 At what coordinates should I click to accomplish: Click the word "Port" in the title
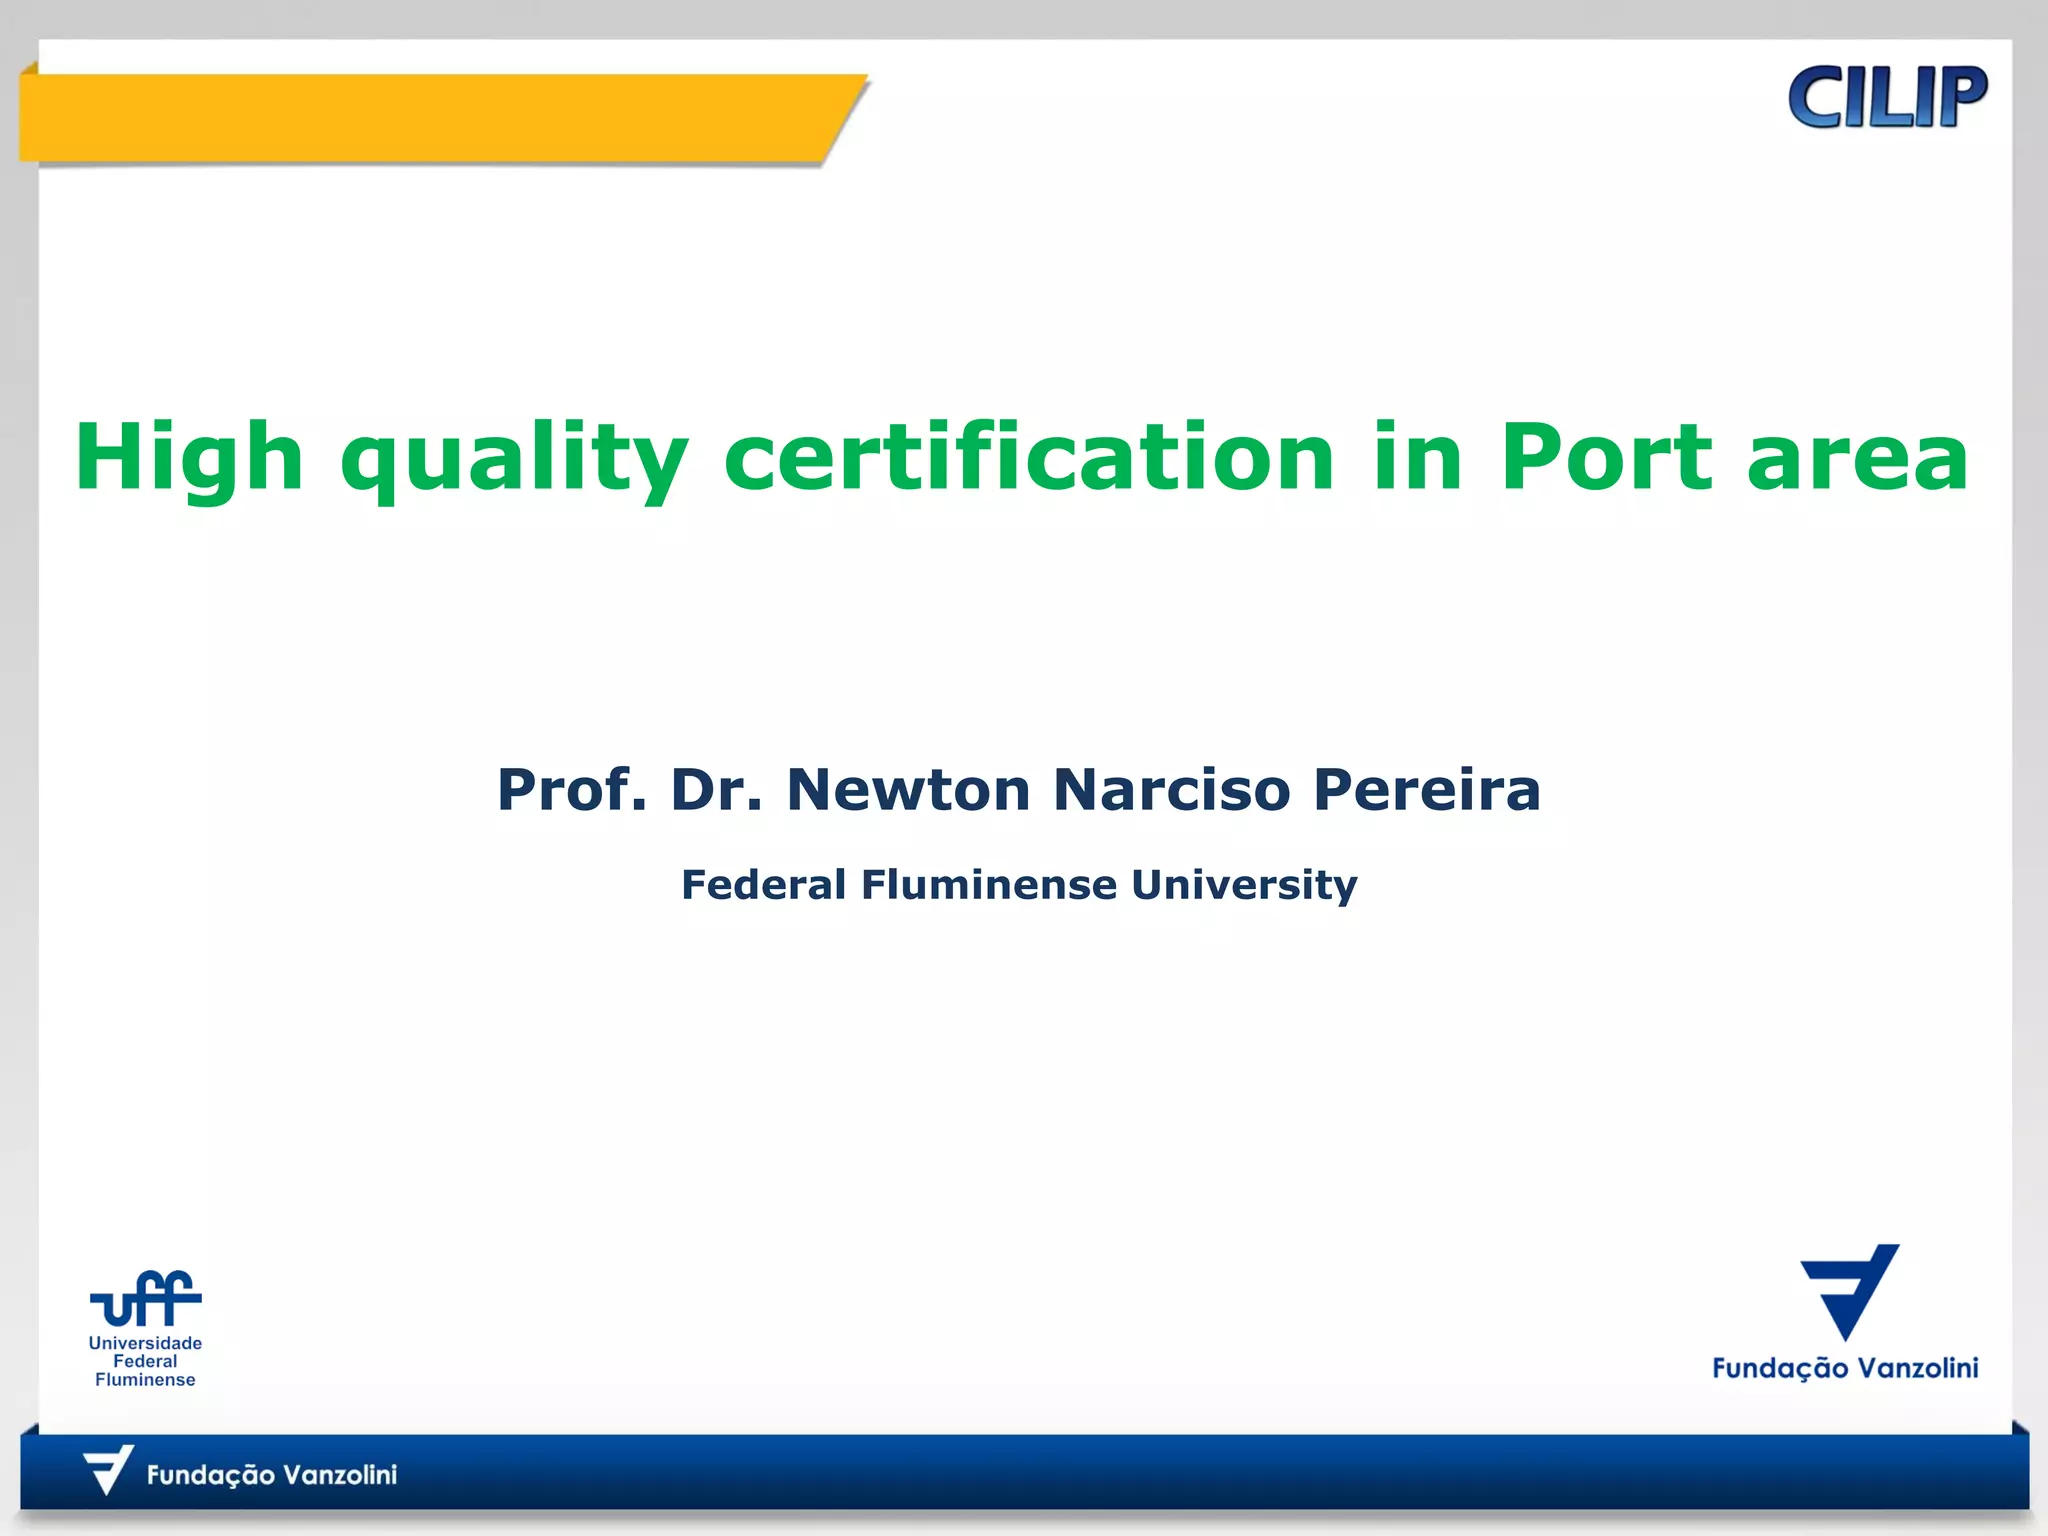[x=1606, y=457]
